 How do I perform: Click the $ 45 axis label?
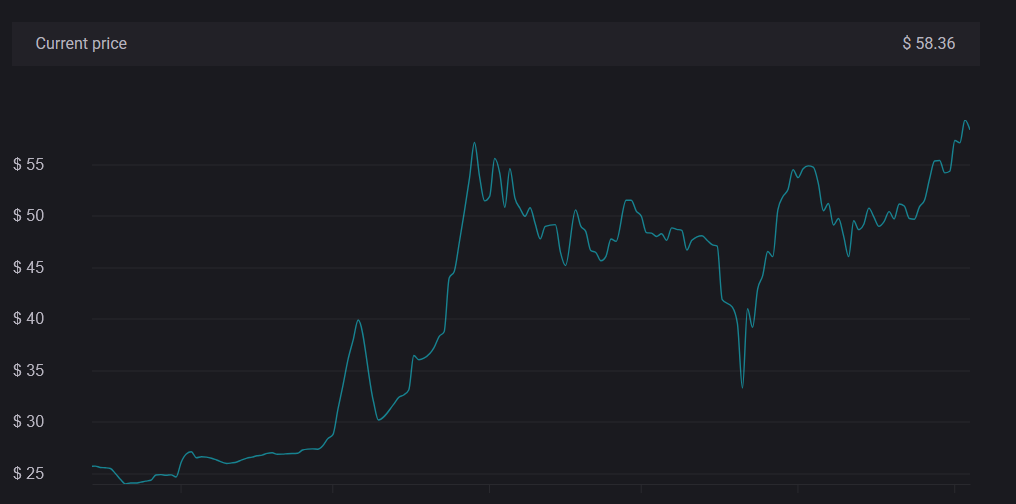click(x=29, y=268)
